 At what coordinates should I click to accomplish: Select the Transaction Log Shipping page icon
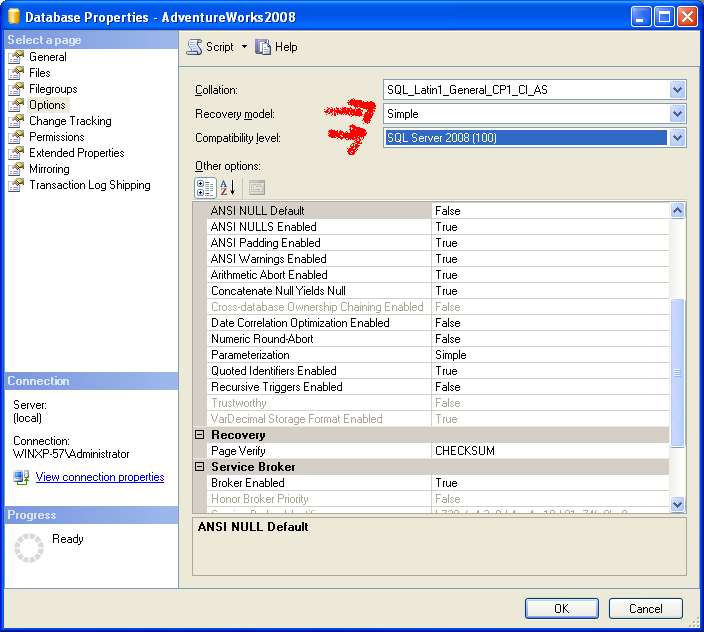tap(16, 185)
